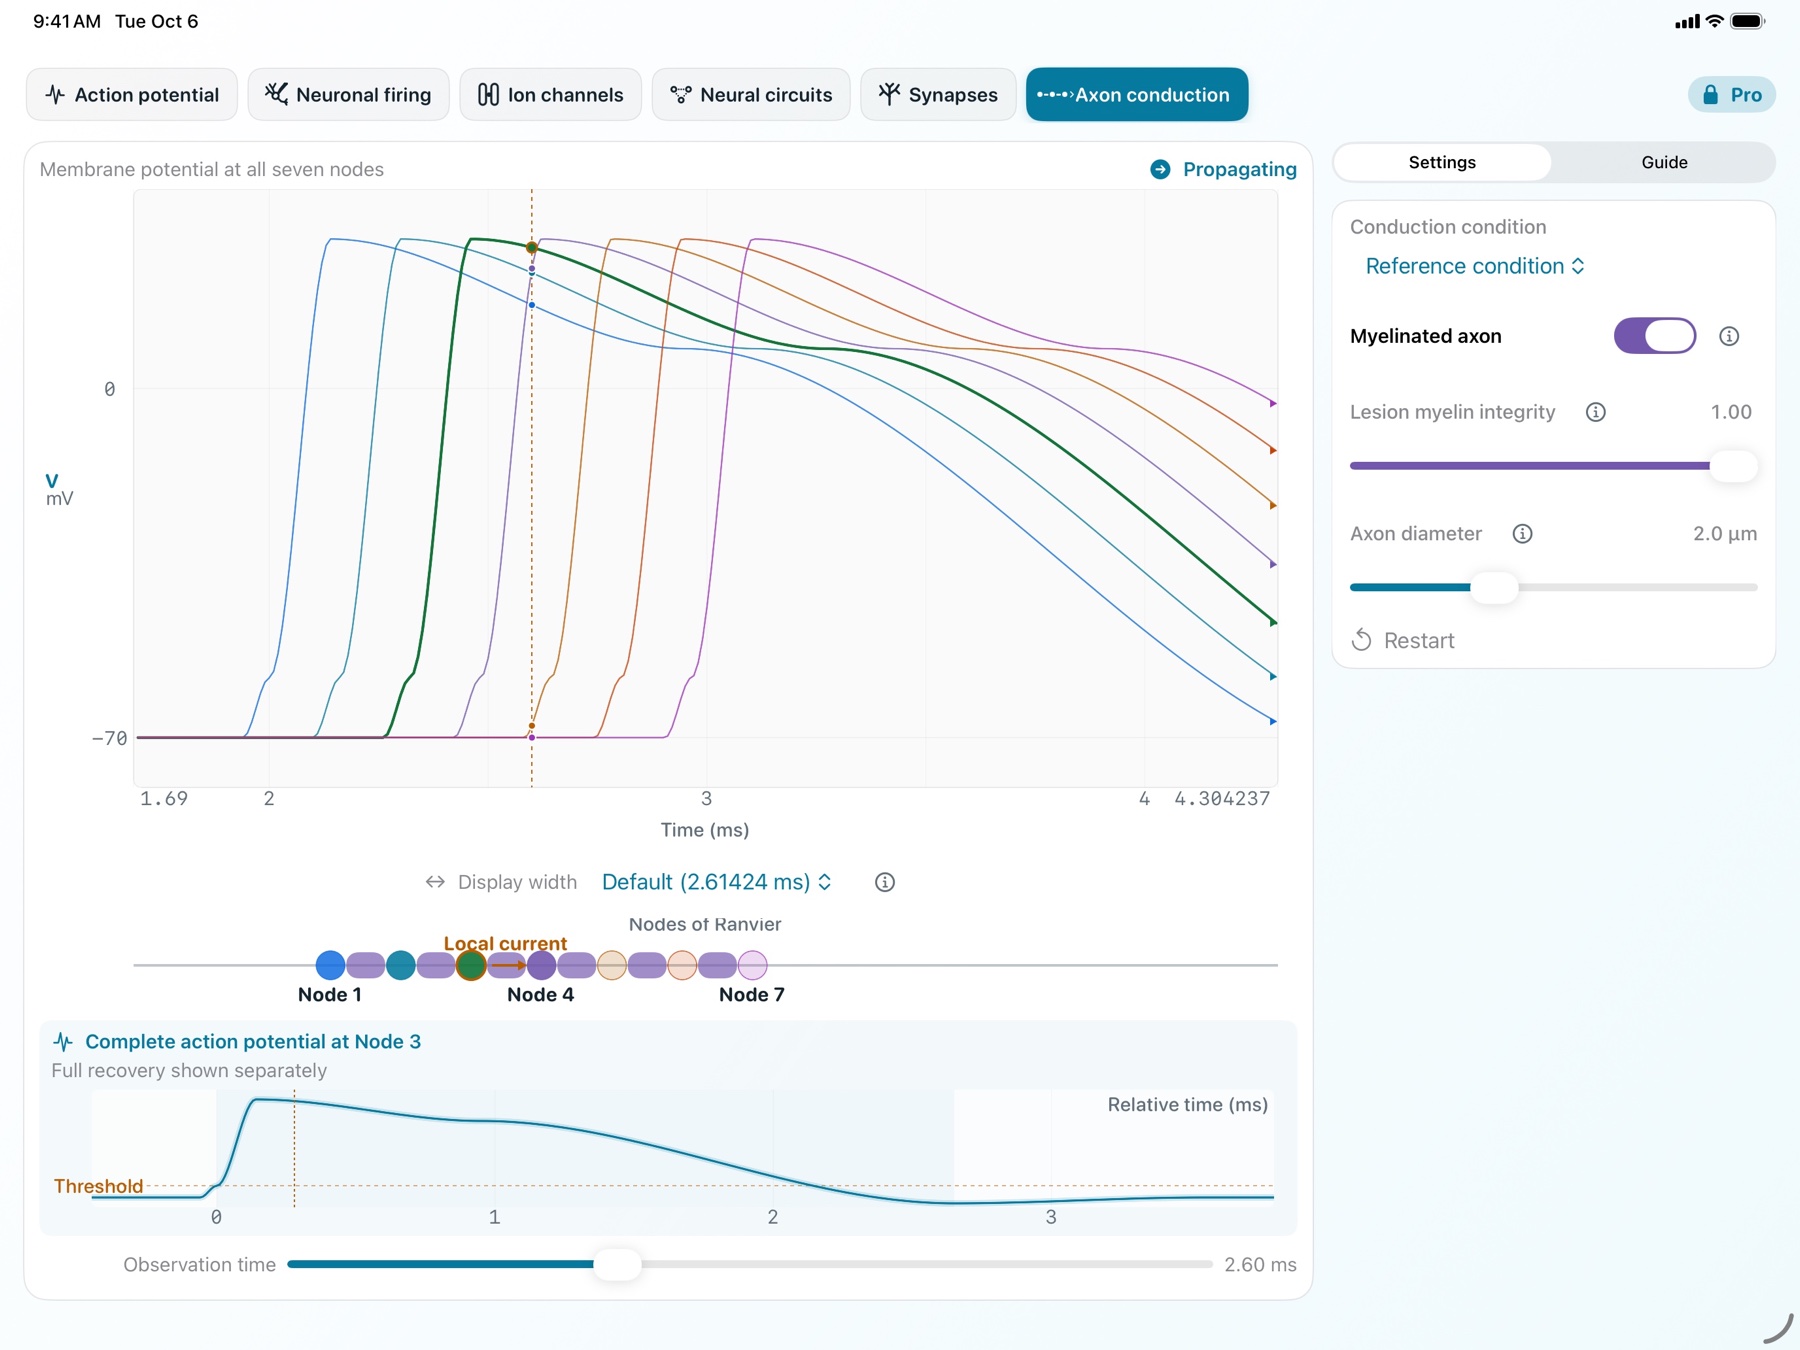1800x1350 pixels.
Task: Select the Node 7 light purple circle
Action: (752, 965)
